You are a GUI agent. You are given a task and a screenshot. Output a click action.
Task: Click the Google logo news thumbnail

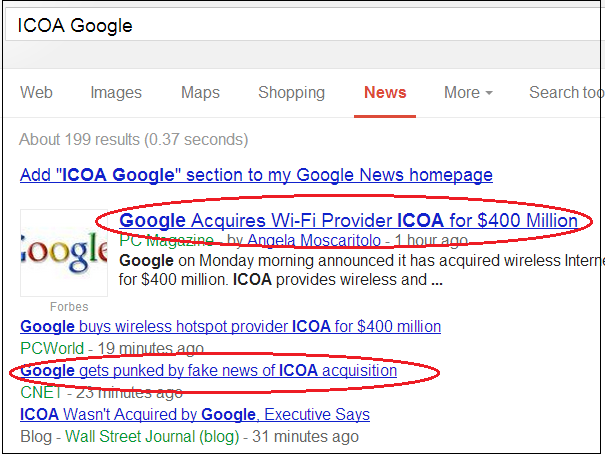(x=64, y=253)
